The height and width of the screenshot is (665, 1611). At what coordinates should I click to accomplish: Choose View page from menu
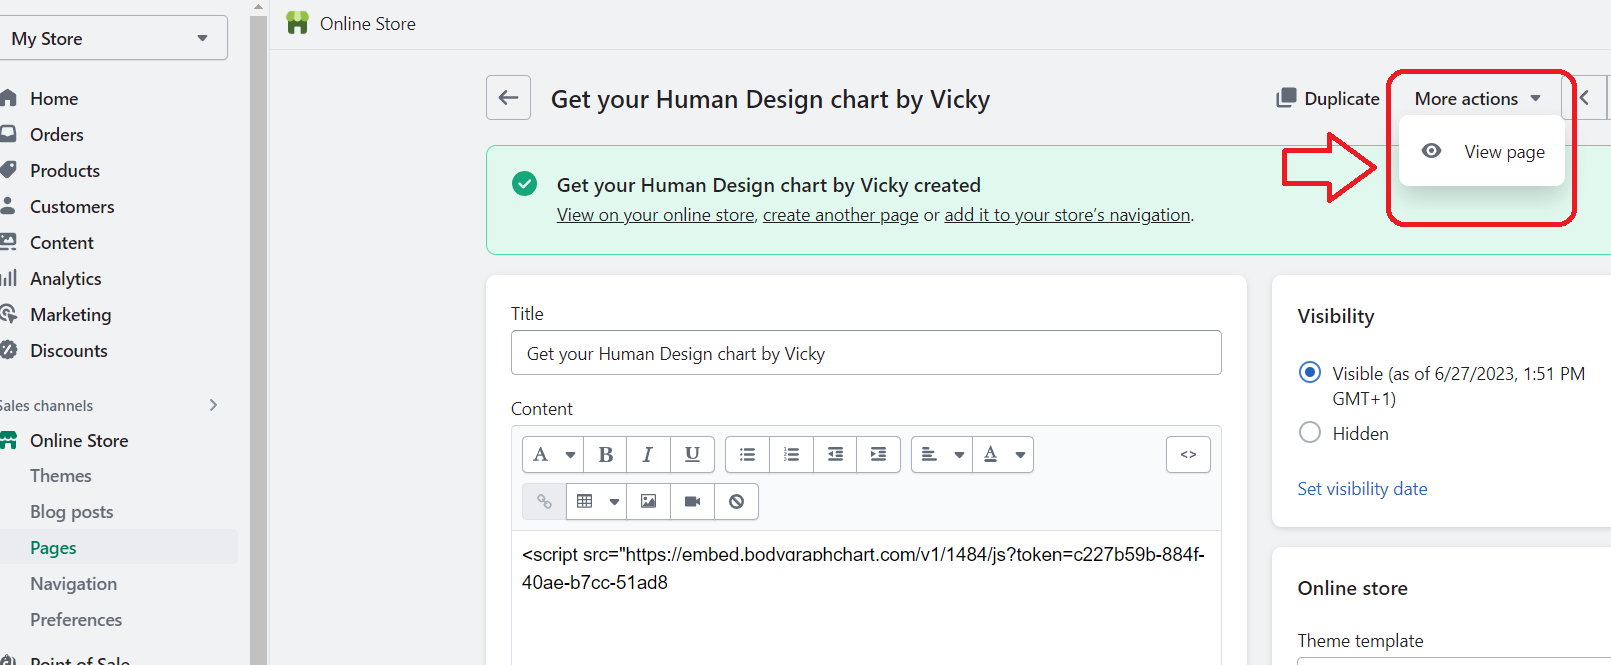coord(1482,152)
